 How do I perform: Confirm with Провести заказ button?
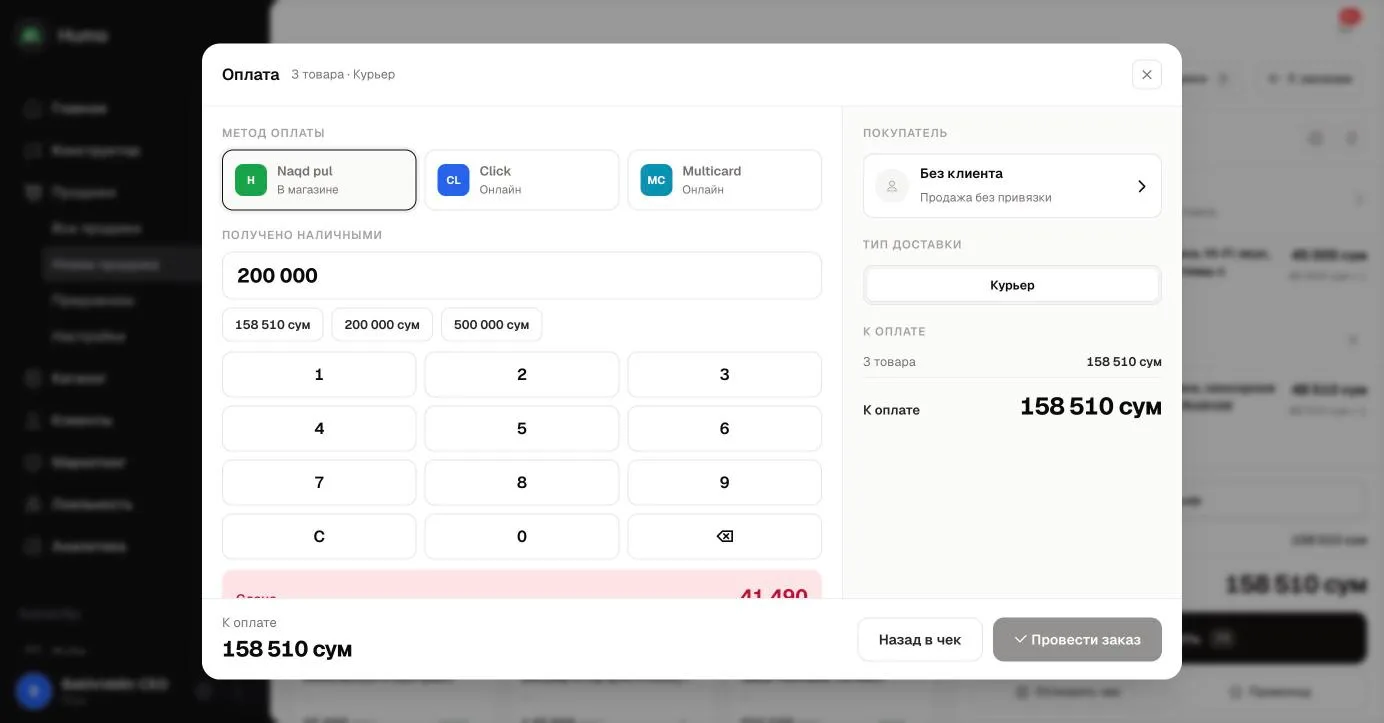(x=1077, y=639)
